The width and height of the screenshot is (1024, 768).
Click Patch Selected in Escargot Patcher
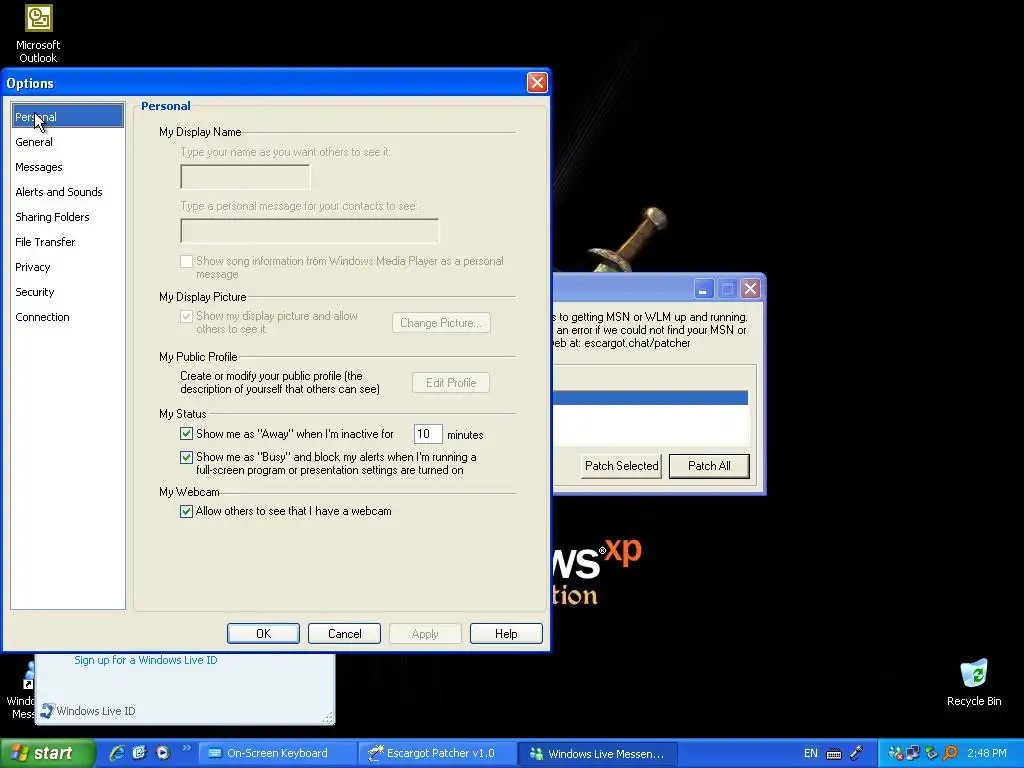pos(621,466)
